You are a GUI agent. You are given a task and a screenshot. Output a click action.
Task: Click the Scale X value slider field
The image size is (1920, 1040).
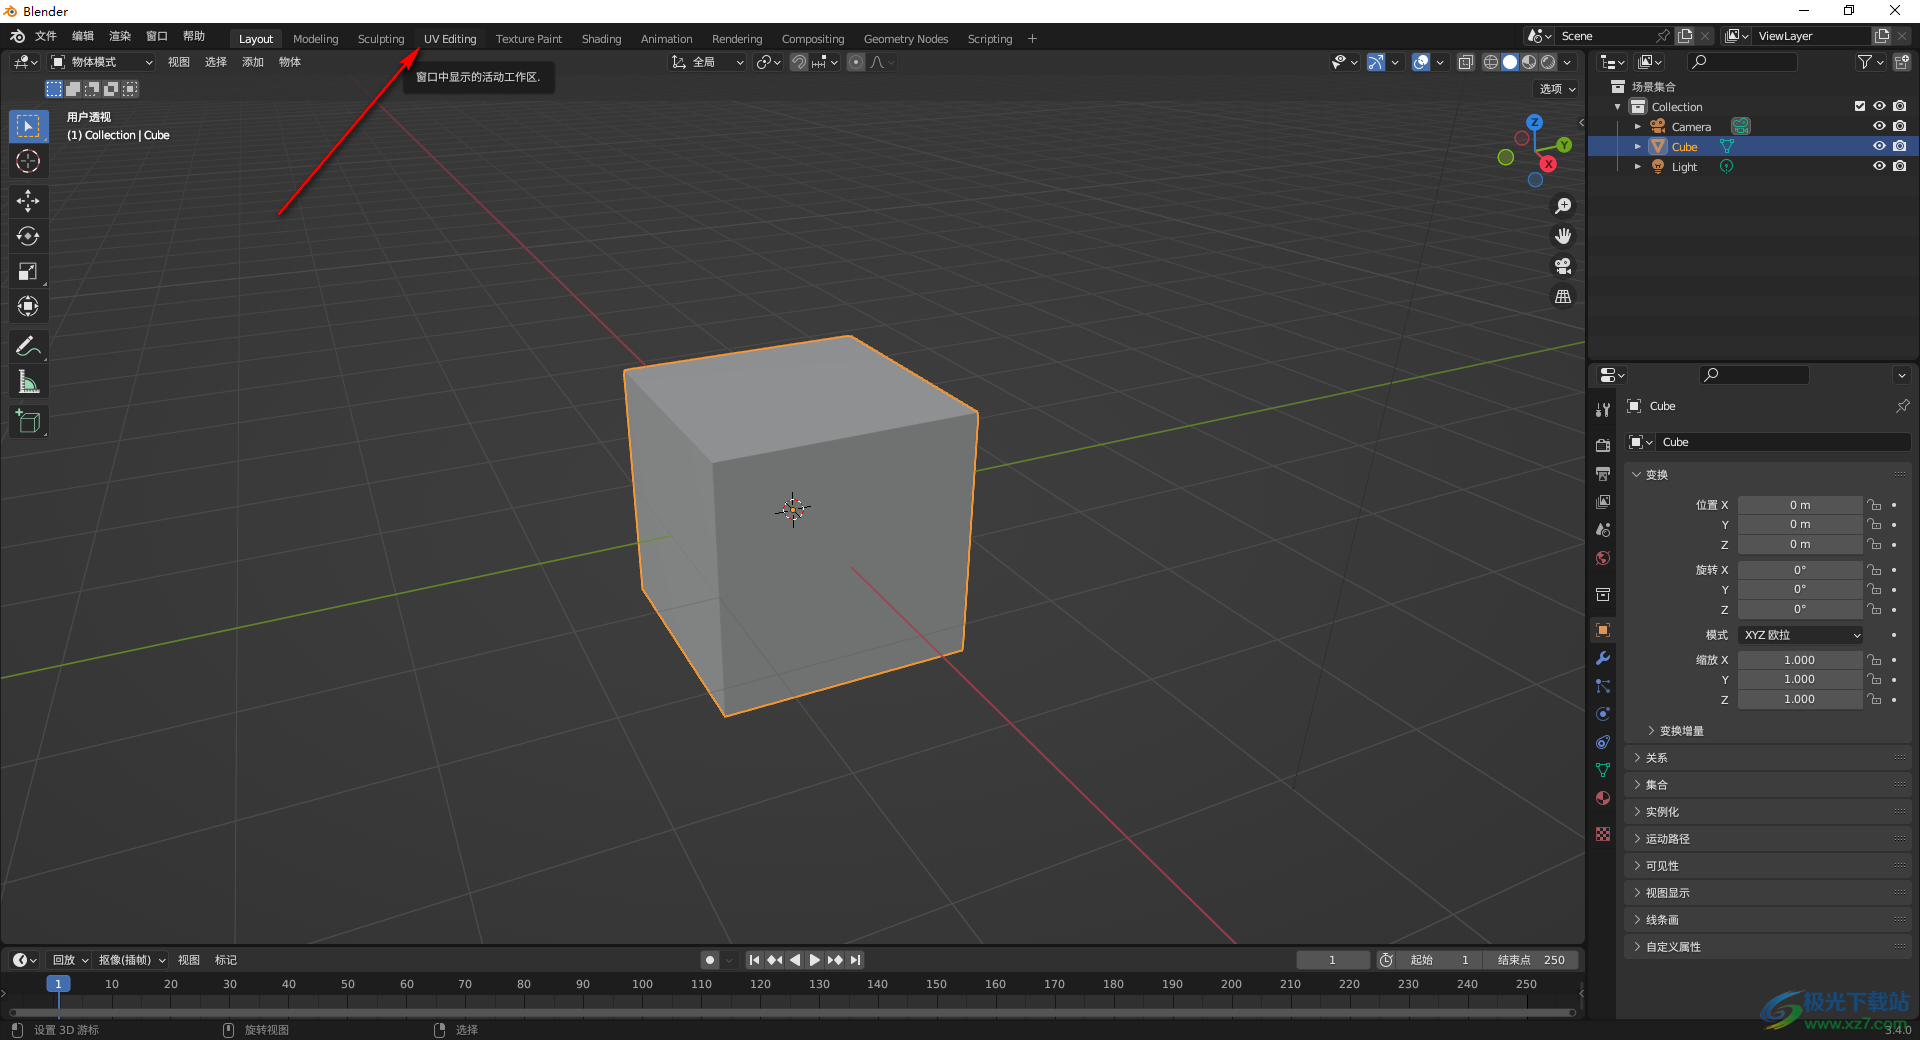tap(1799, 660)
